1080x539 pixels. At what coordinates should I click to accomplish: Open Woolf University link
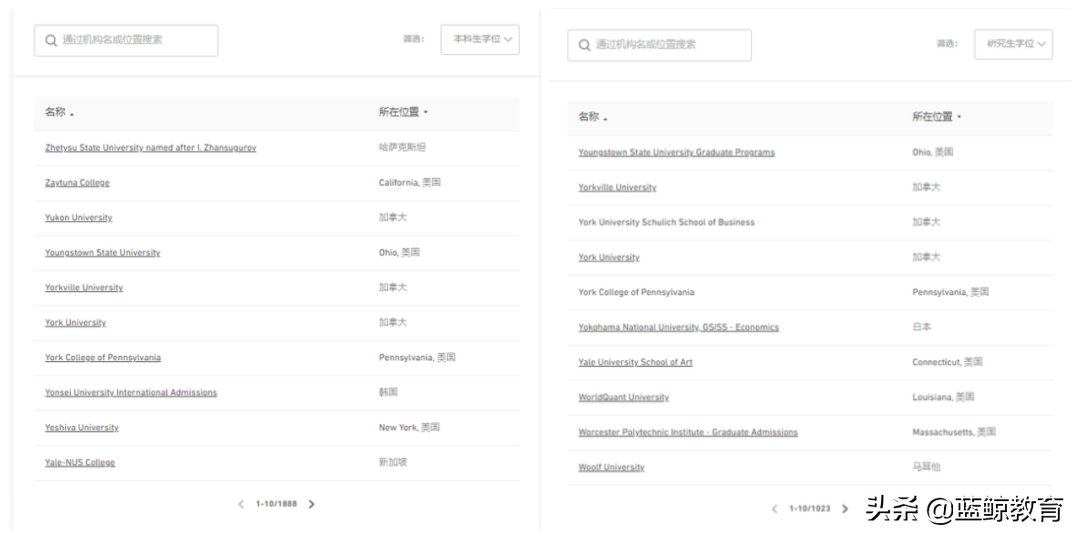click(x=611, y=467)
